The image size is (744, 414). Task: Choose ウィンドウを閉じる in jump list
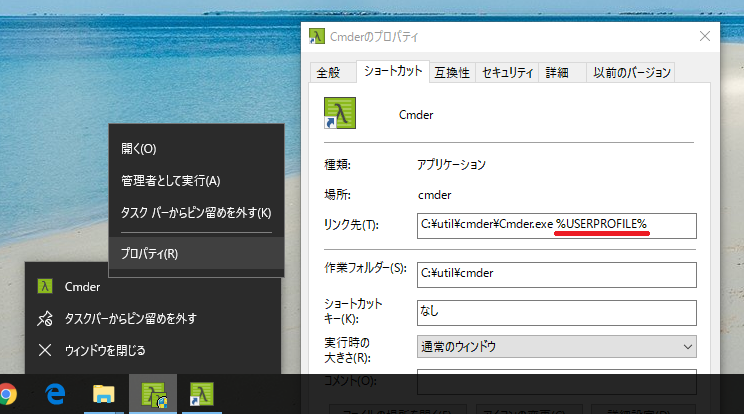[153, 350]
